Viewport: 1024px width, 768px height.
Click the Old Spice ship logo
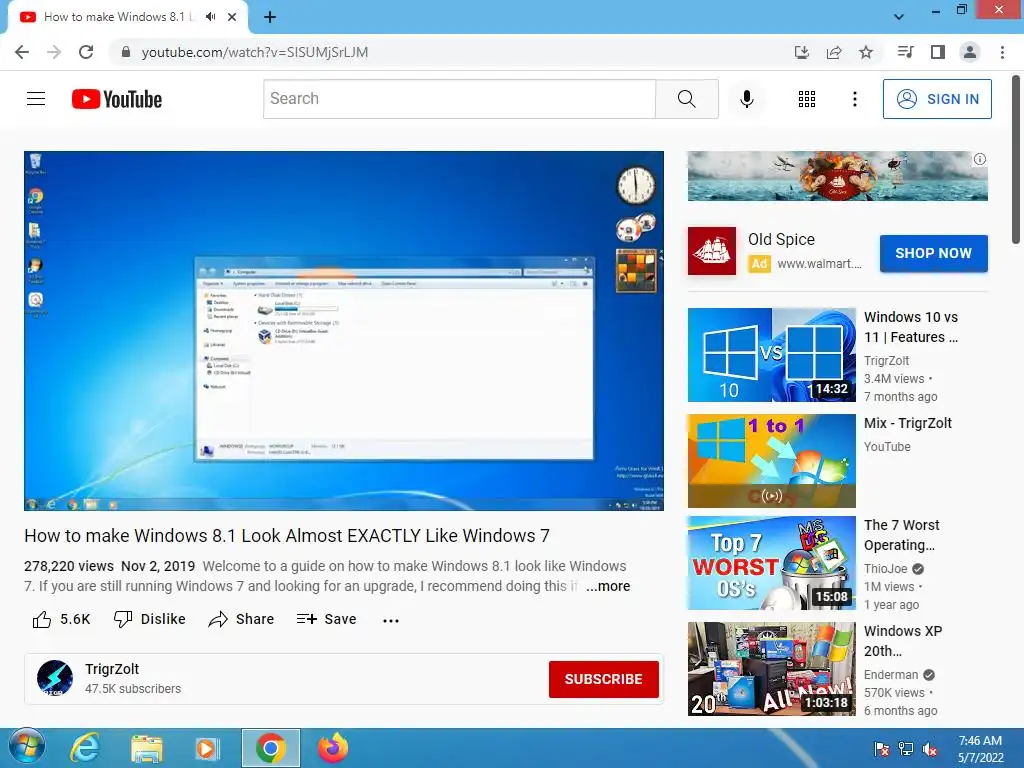[x=712, y=251]
